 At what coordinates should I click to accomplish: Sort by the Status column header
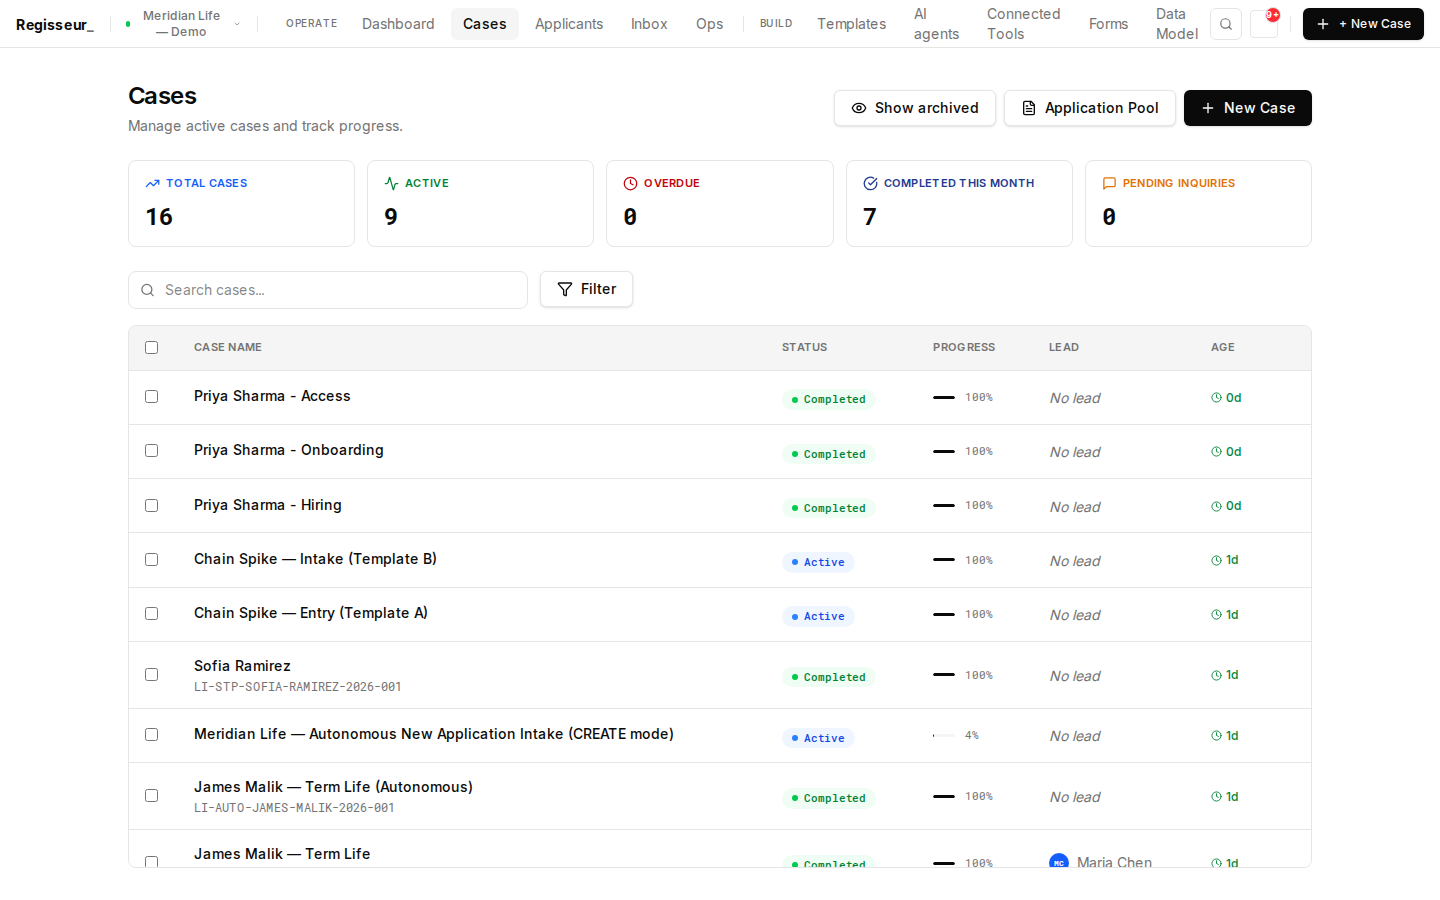point(805,347)
